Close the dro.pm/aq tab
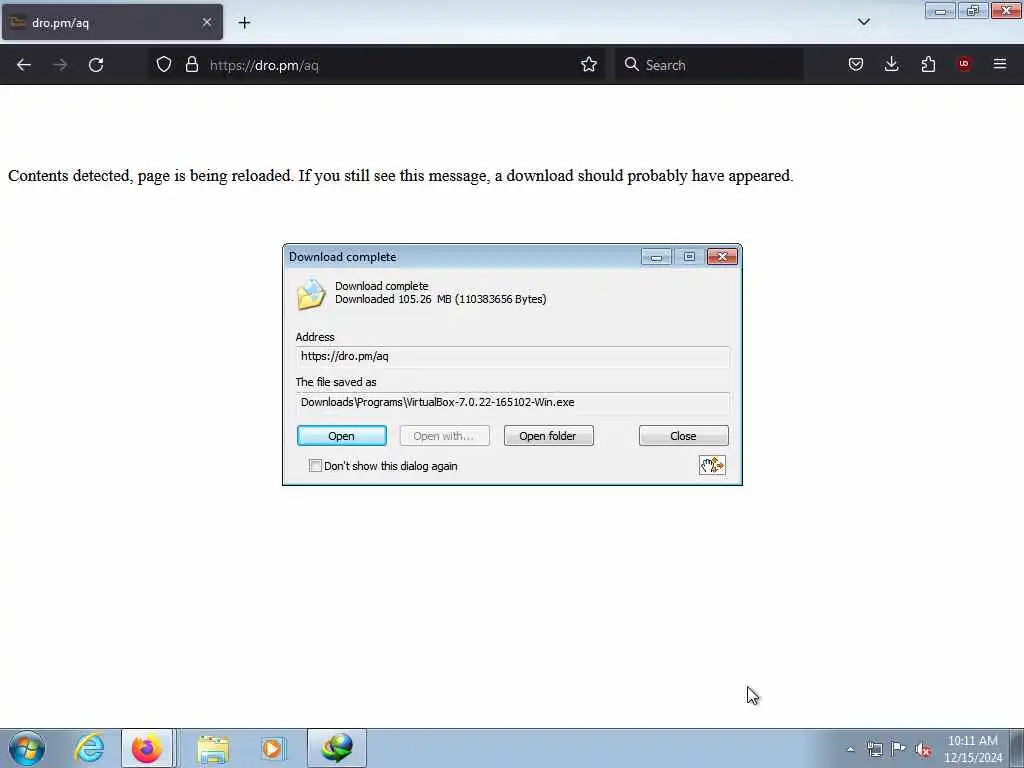1024x768 pixels. point(207,22)
